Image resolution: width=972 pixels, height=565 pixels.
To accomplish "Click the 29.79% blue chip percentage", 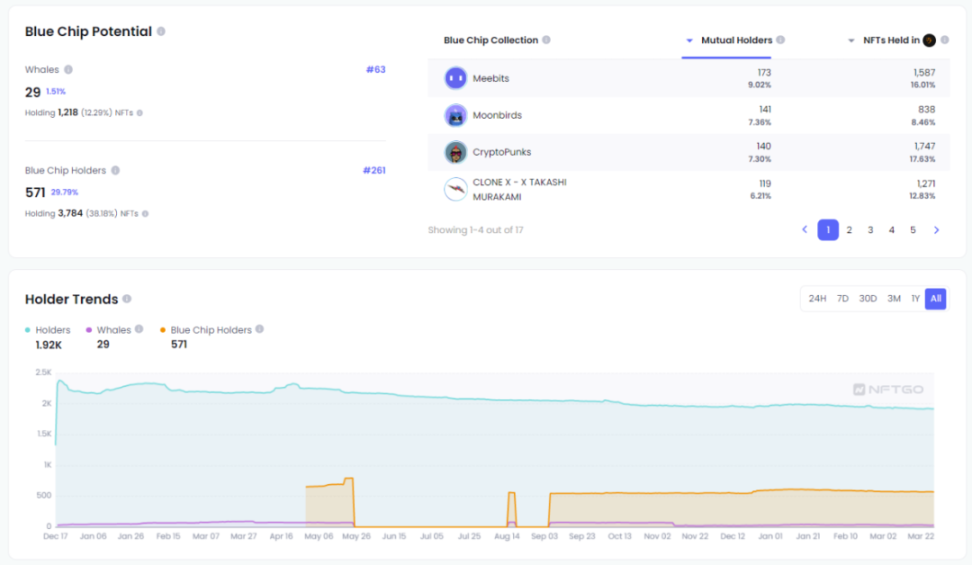I will click(x=64, y=192).
